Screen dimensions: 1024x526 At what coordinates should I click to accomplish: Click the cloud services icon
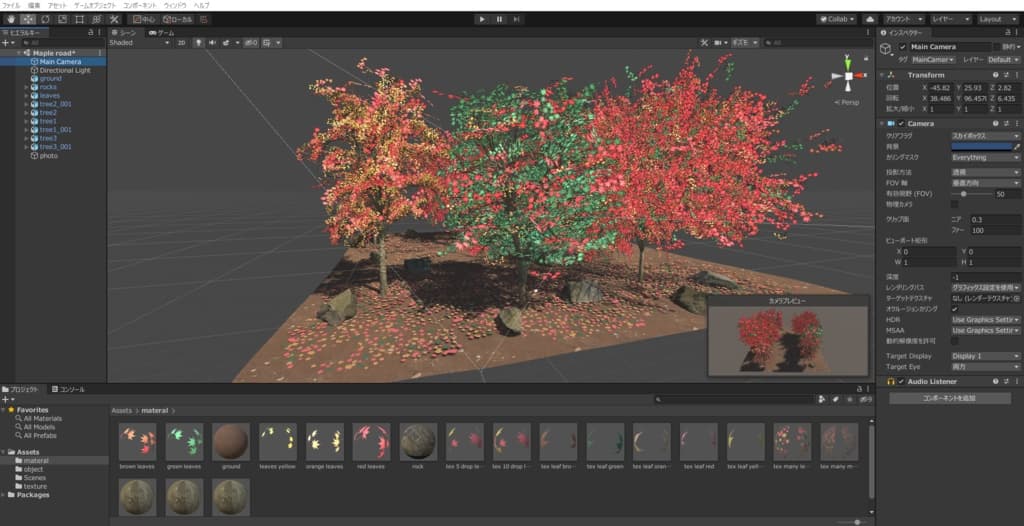tap(869, 19)
